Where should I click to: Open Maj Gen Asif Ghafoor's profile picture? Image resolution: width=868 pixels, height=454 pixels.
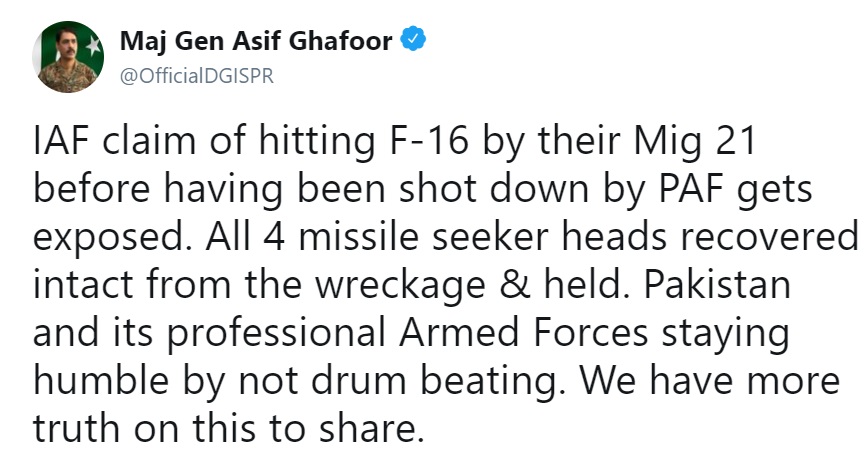pyautogui.click(x=68, y=57)
